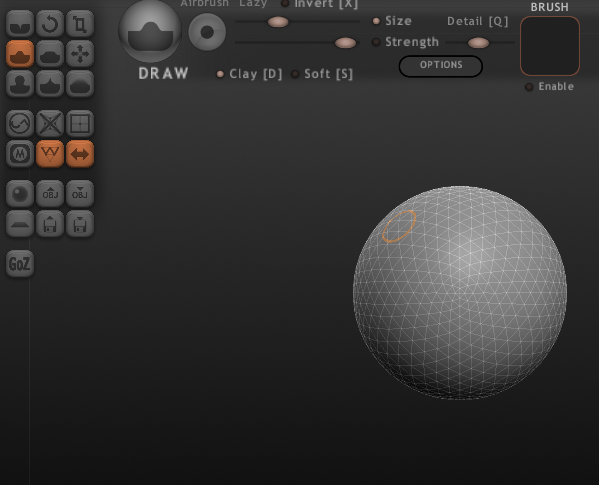Click the Export OBJ icon
Image resolution: width=599 pixels, height=485 pixels.
coord(80,194)
